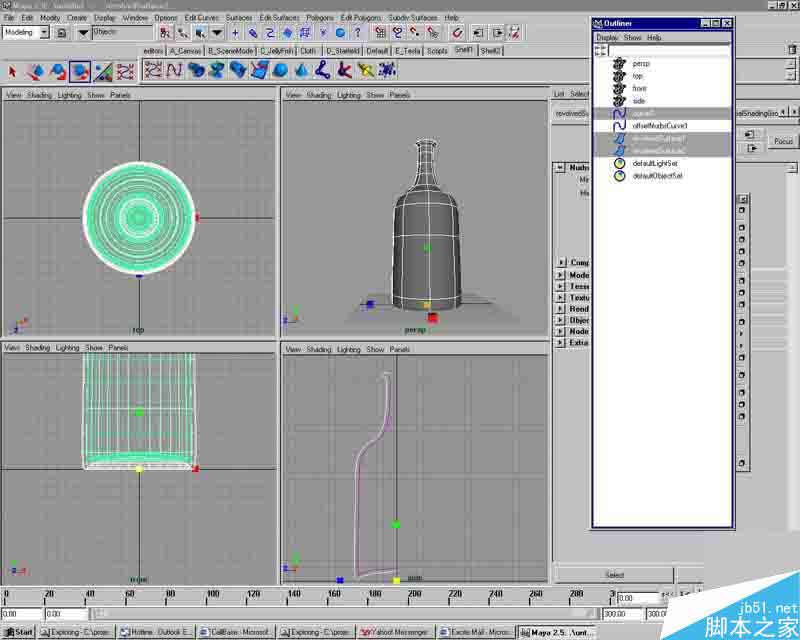Click the input connections icon left of Focus

pos(749,134)
